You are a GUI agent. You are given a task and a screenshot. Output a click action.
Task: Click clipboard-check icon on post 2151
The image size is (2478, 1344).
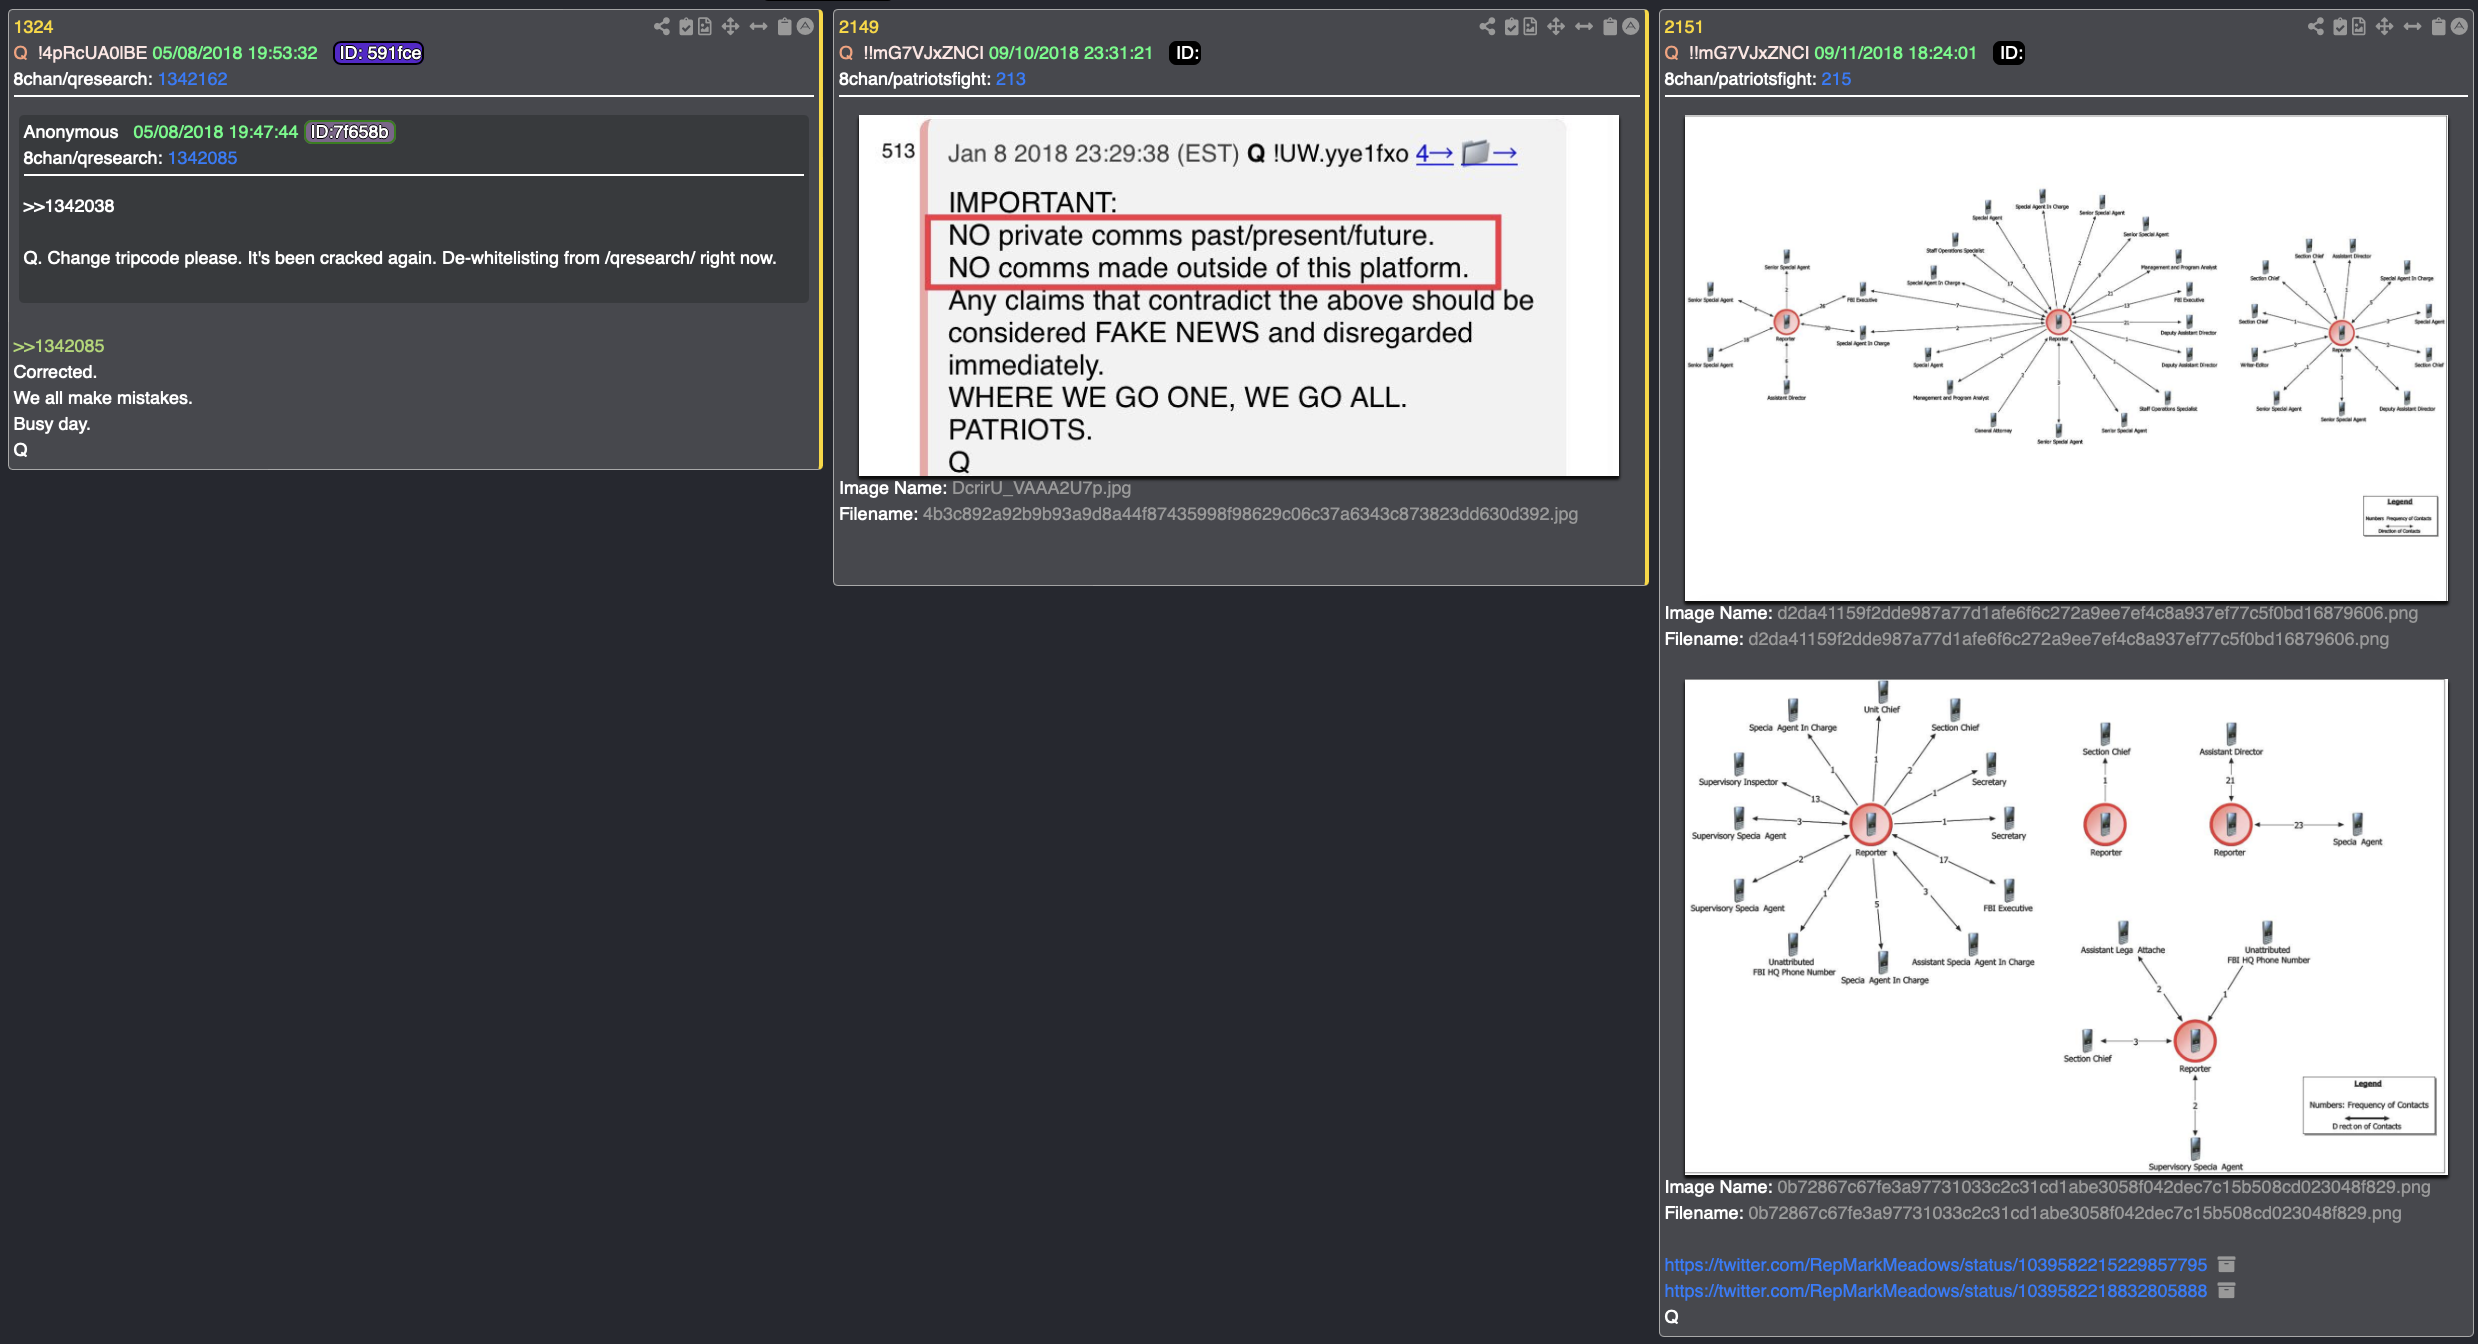[2340, 27]
